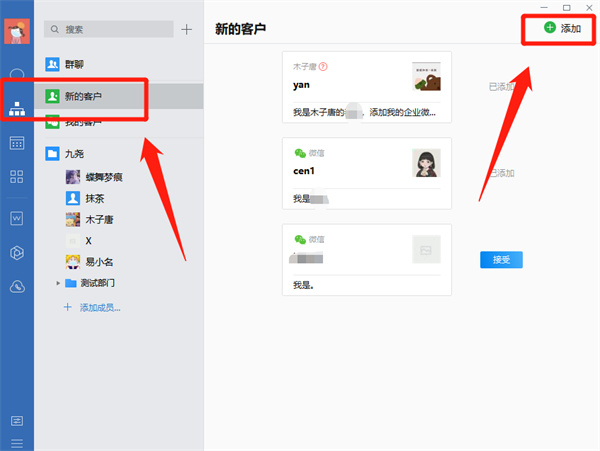Screen dimensions: 600x451
Task: Select contact X
Action: coord(119,241)
